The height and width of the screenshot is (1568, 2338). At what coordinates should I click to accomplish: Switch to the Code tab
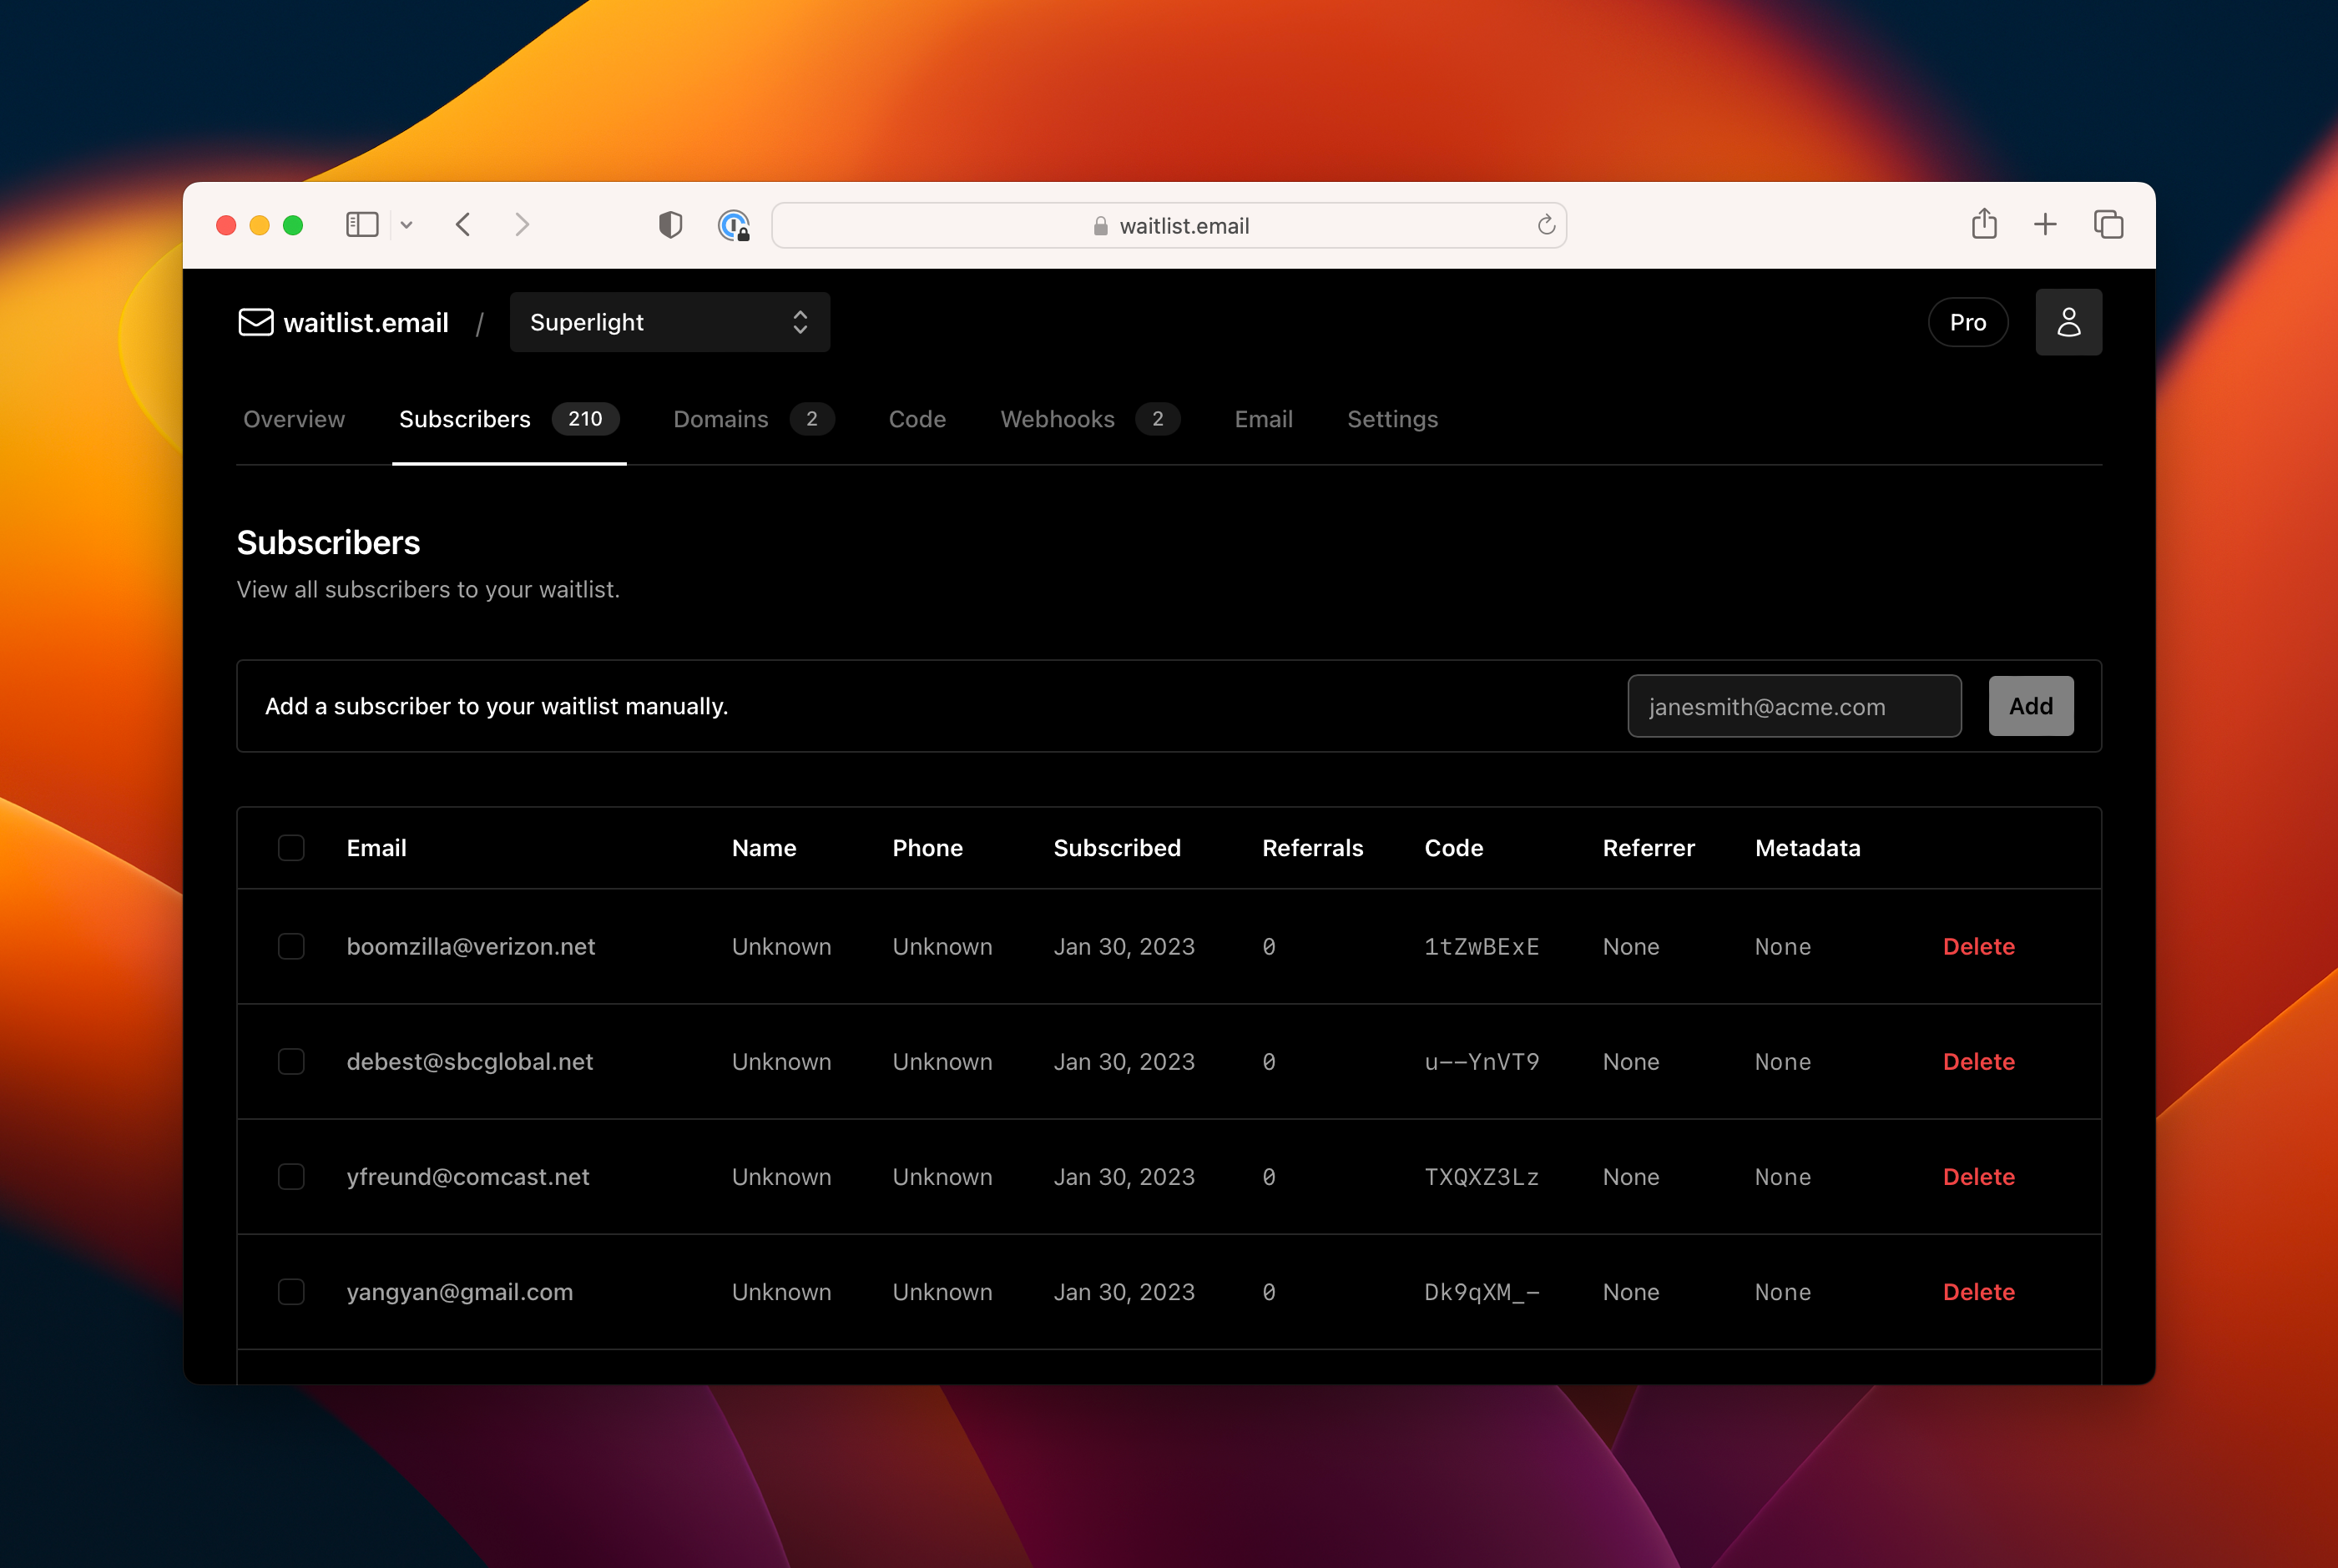(x=917, y=419)
